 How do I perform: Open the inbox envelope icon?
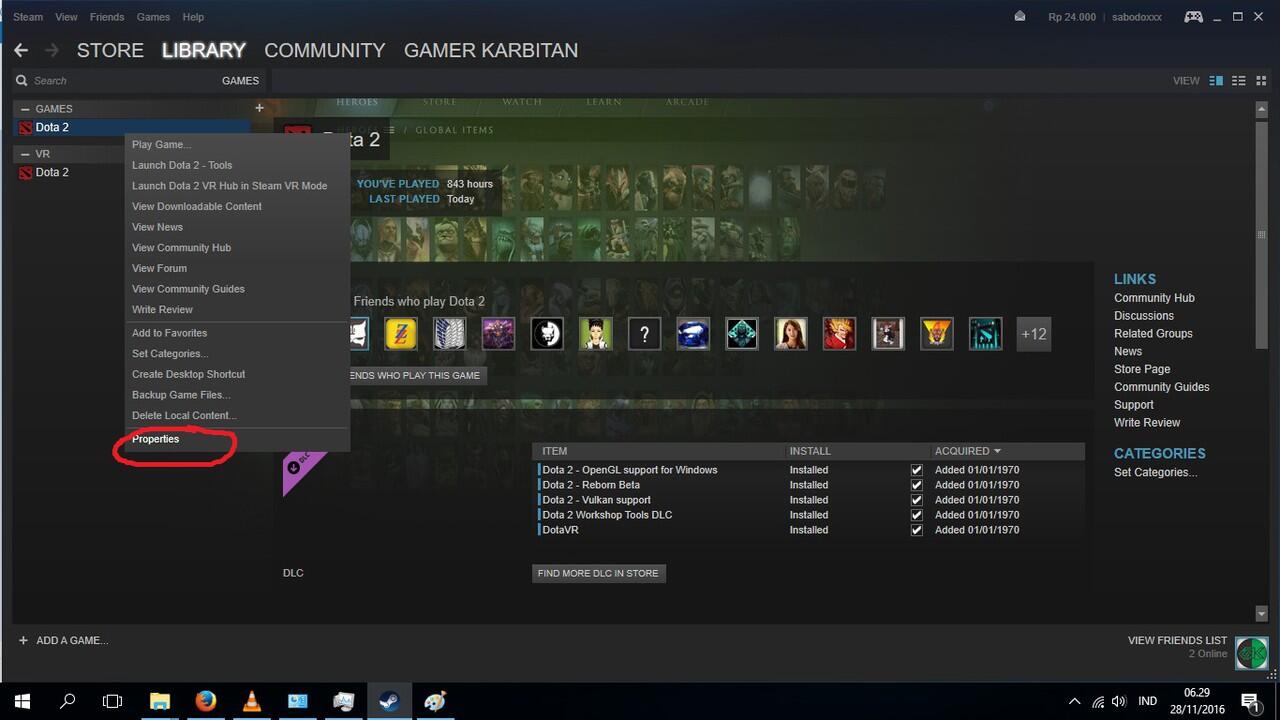(x=1020, y=16)
